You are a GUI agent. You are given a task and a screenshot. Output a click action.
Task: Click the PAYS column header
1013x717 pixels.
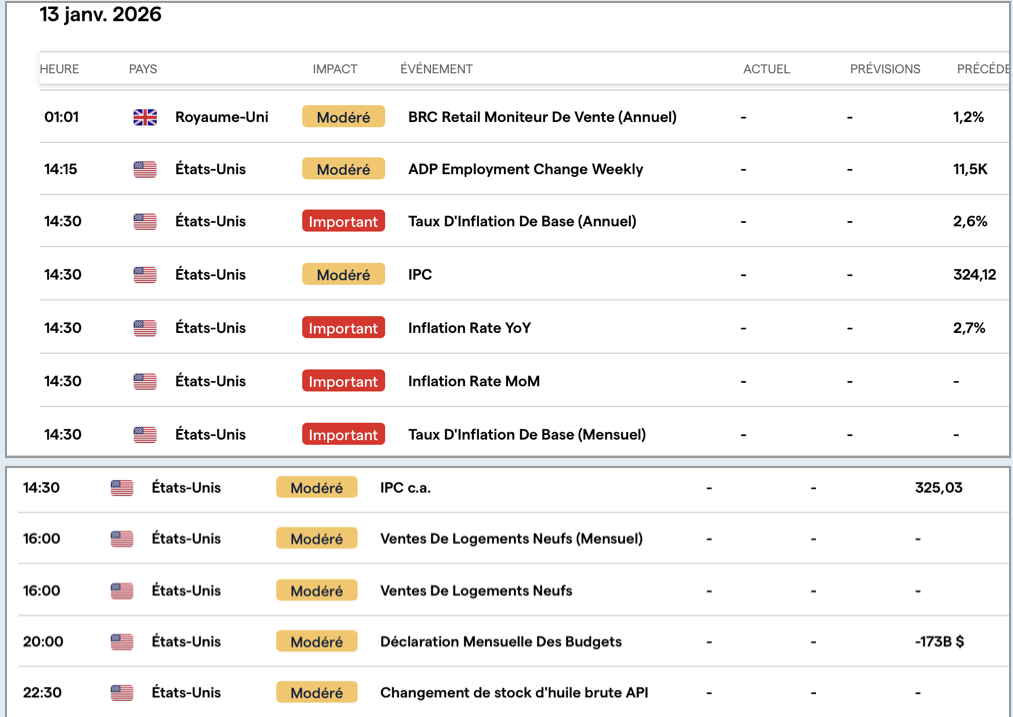(143, 69)
